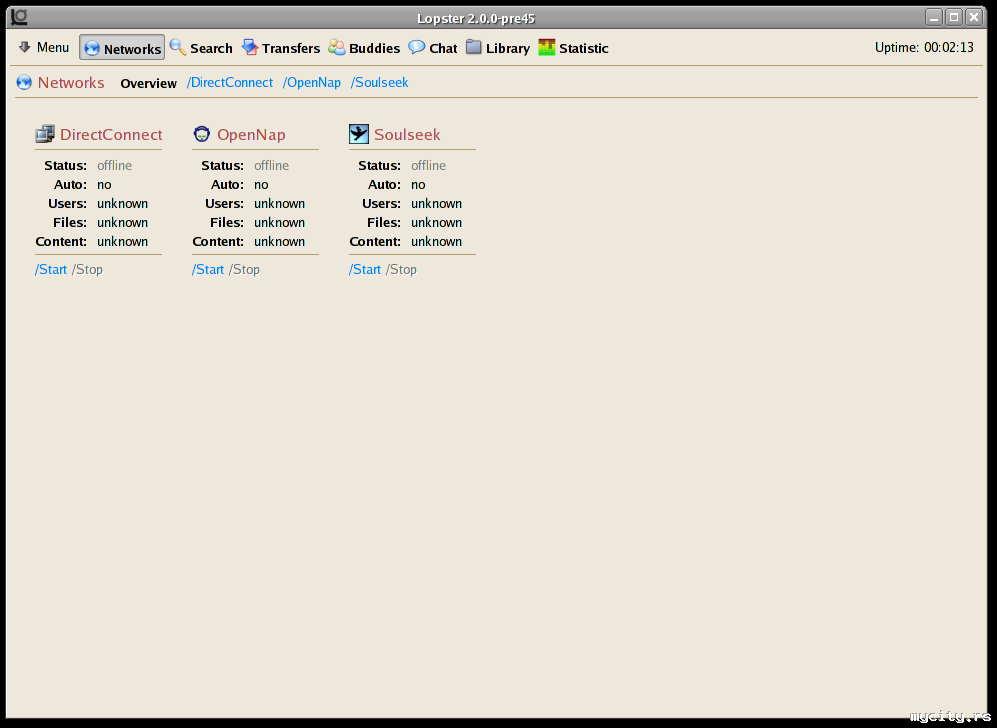The height and width of the screenshot is (728, 997).
Task: Open the /OpenNap sub-tab
Action: (311, 82)
